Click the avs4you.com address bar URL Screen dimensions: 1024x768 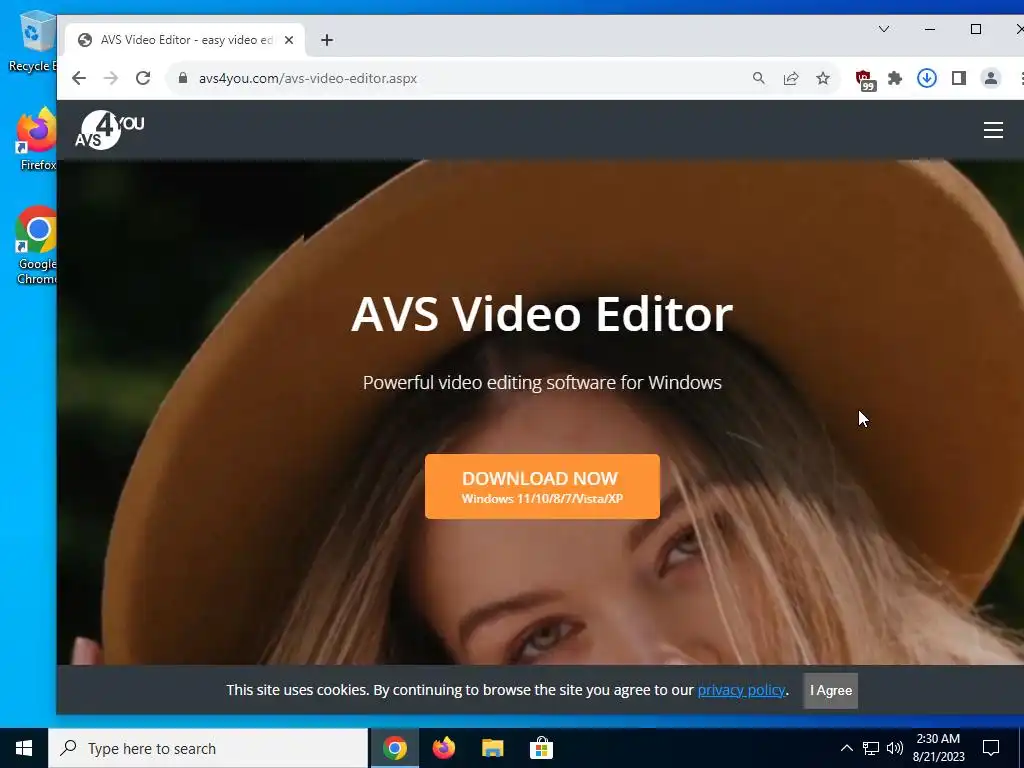[x=308, y=78]
